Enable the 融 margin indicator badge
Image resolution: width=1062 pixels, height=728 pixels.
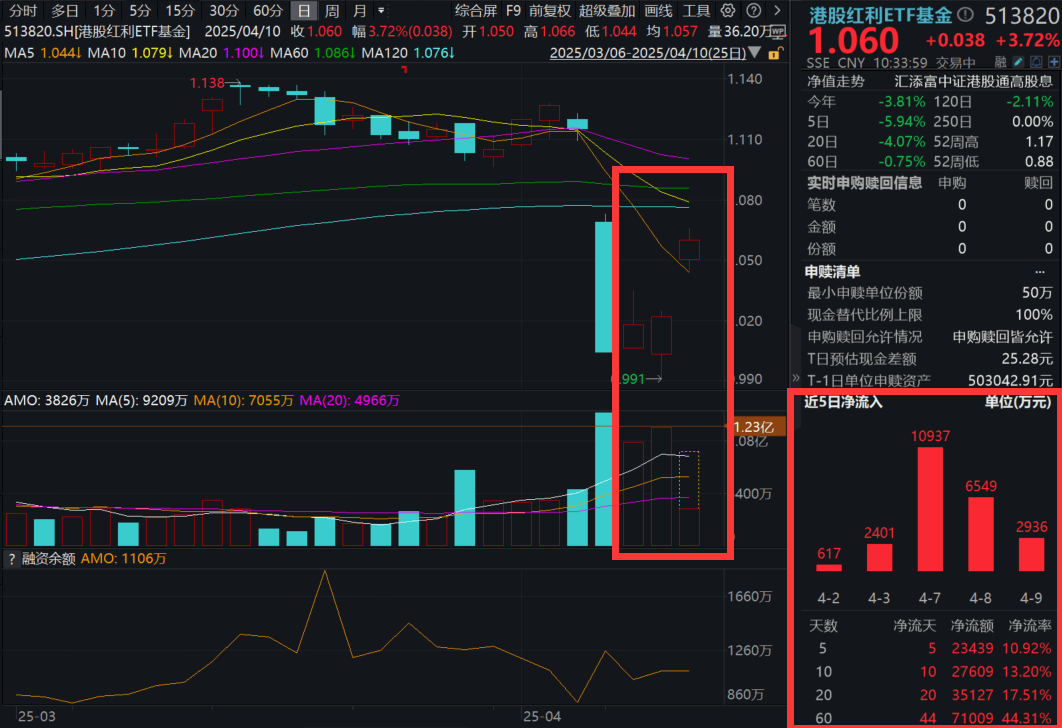click(x=1002, y=60)
